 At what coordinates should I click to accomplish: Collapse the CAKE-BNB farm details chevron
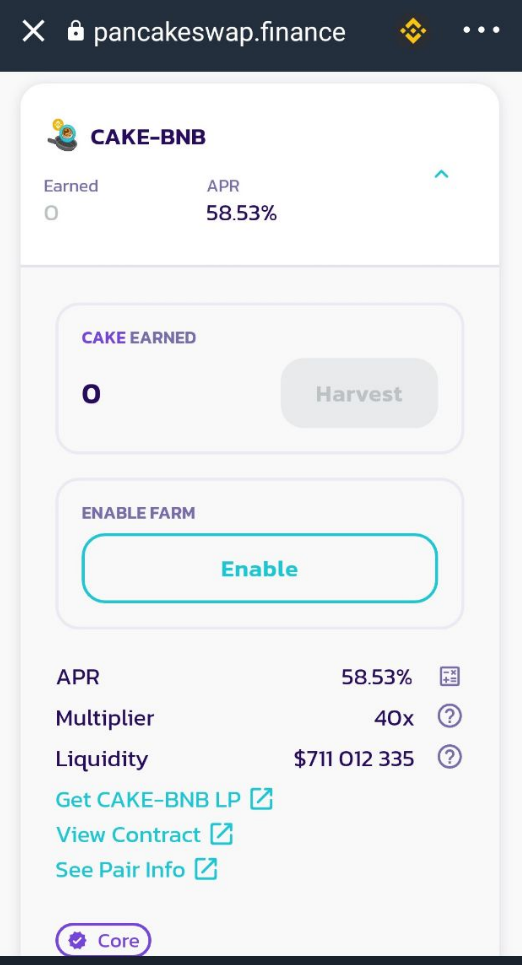click(441, 174)
